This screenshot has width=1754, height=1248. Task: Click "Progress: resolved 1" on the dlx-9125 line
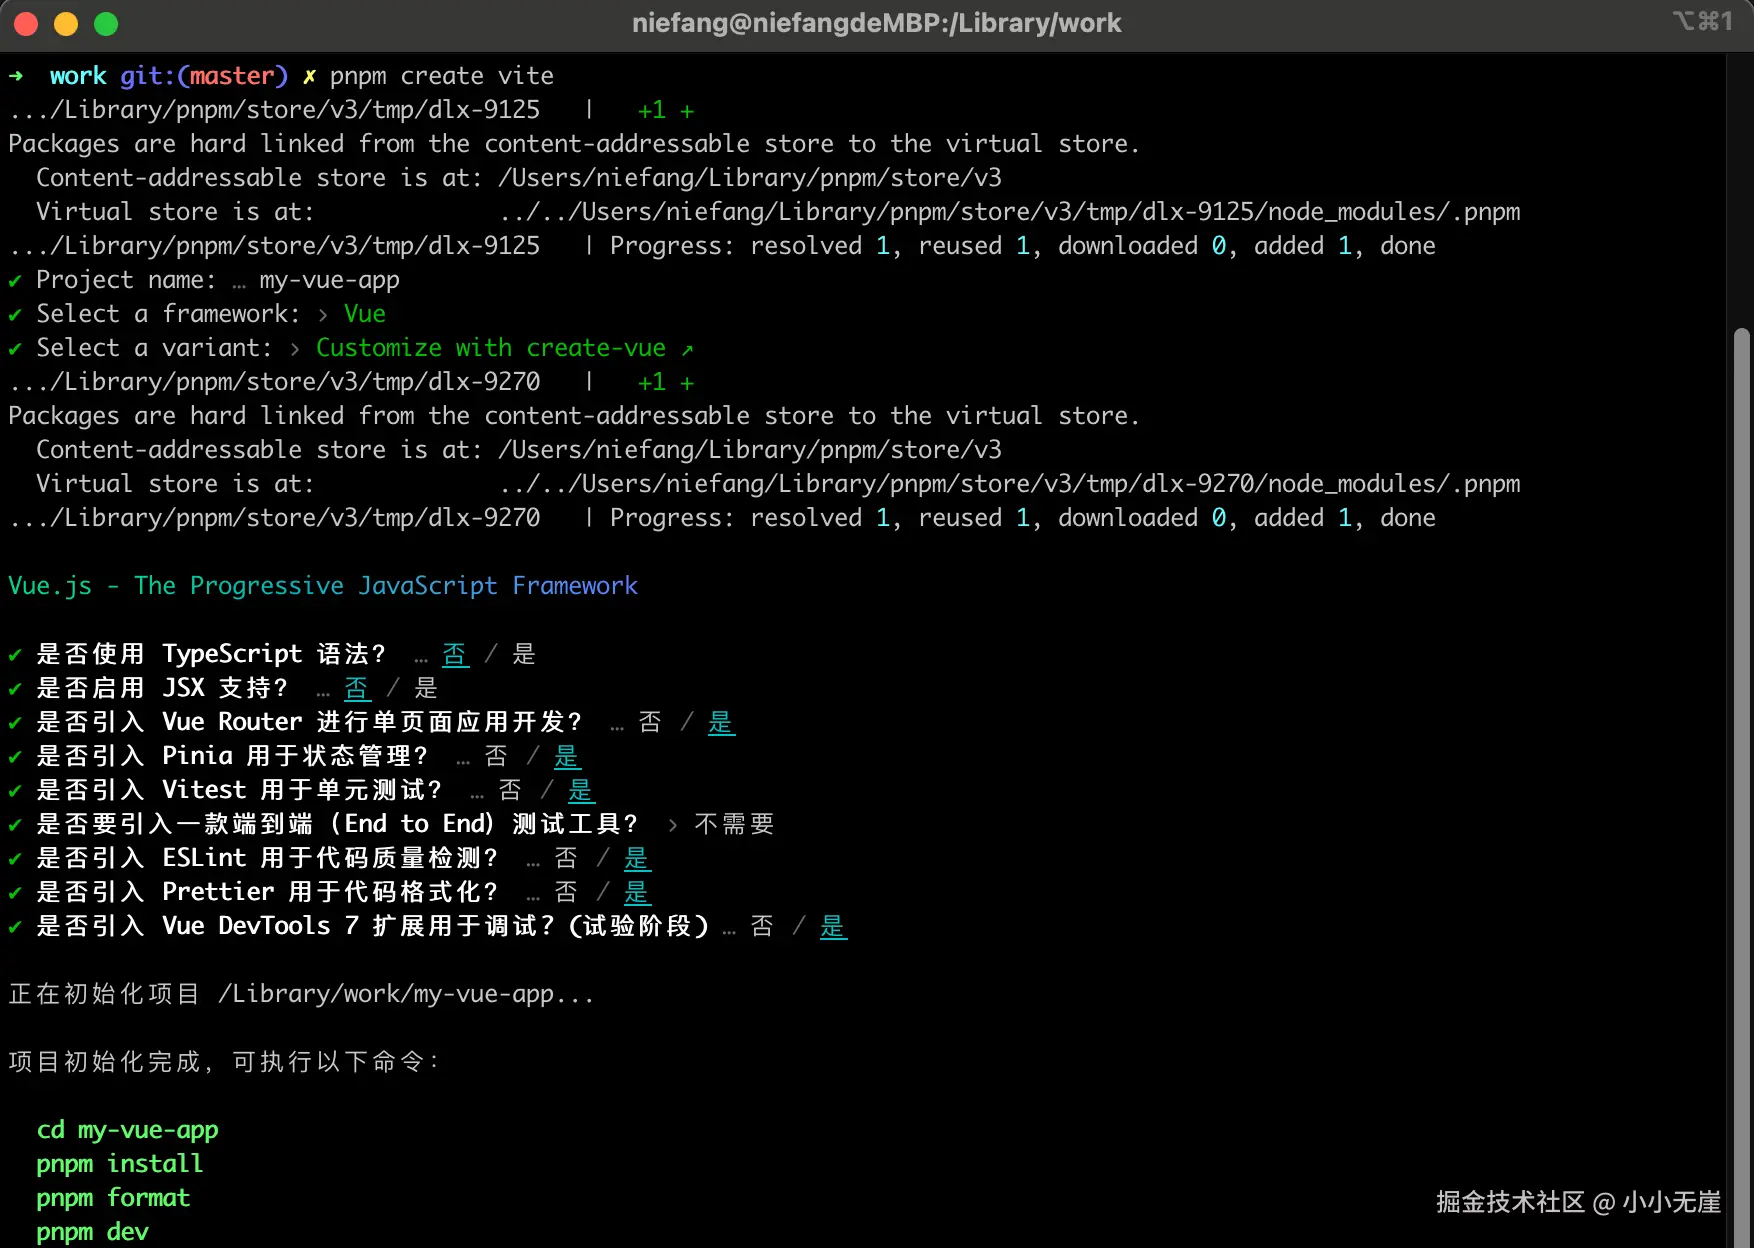(x=750, y=246)
